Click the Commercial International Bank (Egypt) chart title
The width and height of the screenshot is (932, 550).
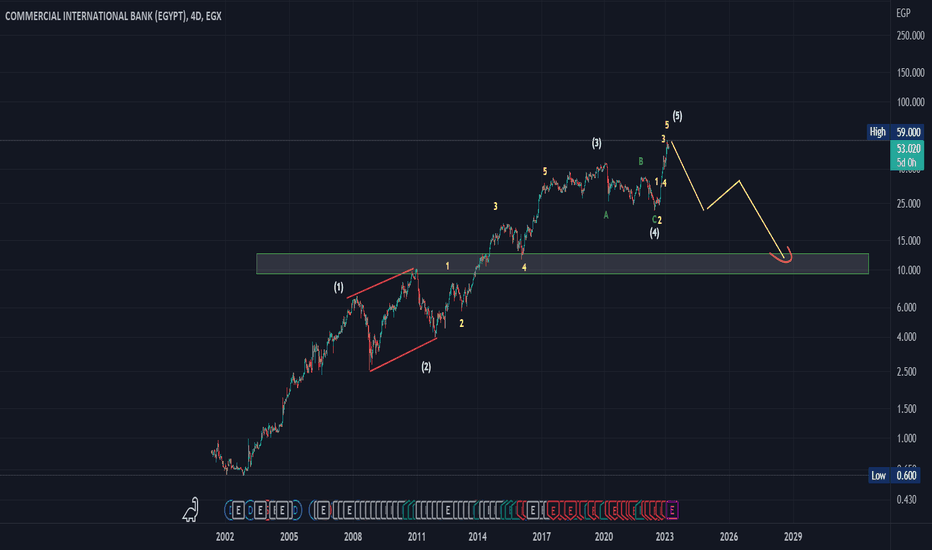113,16
